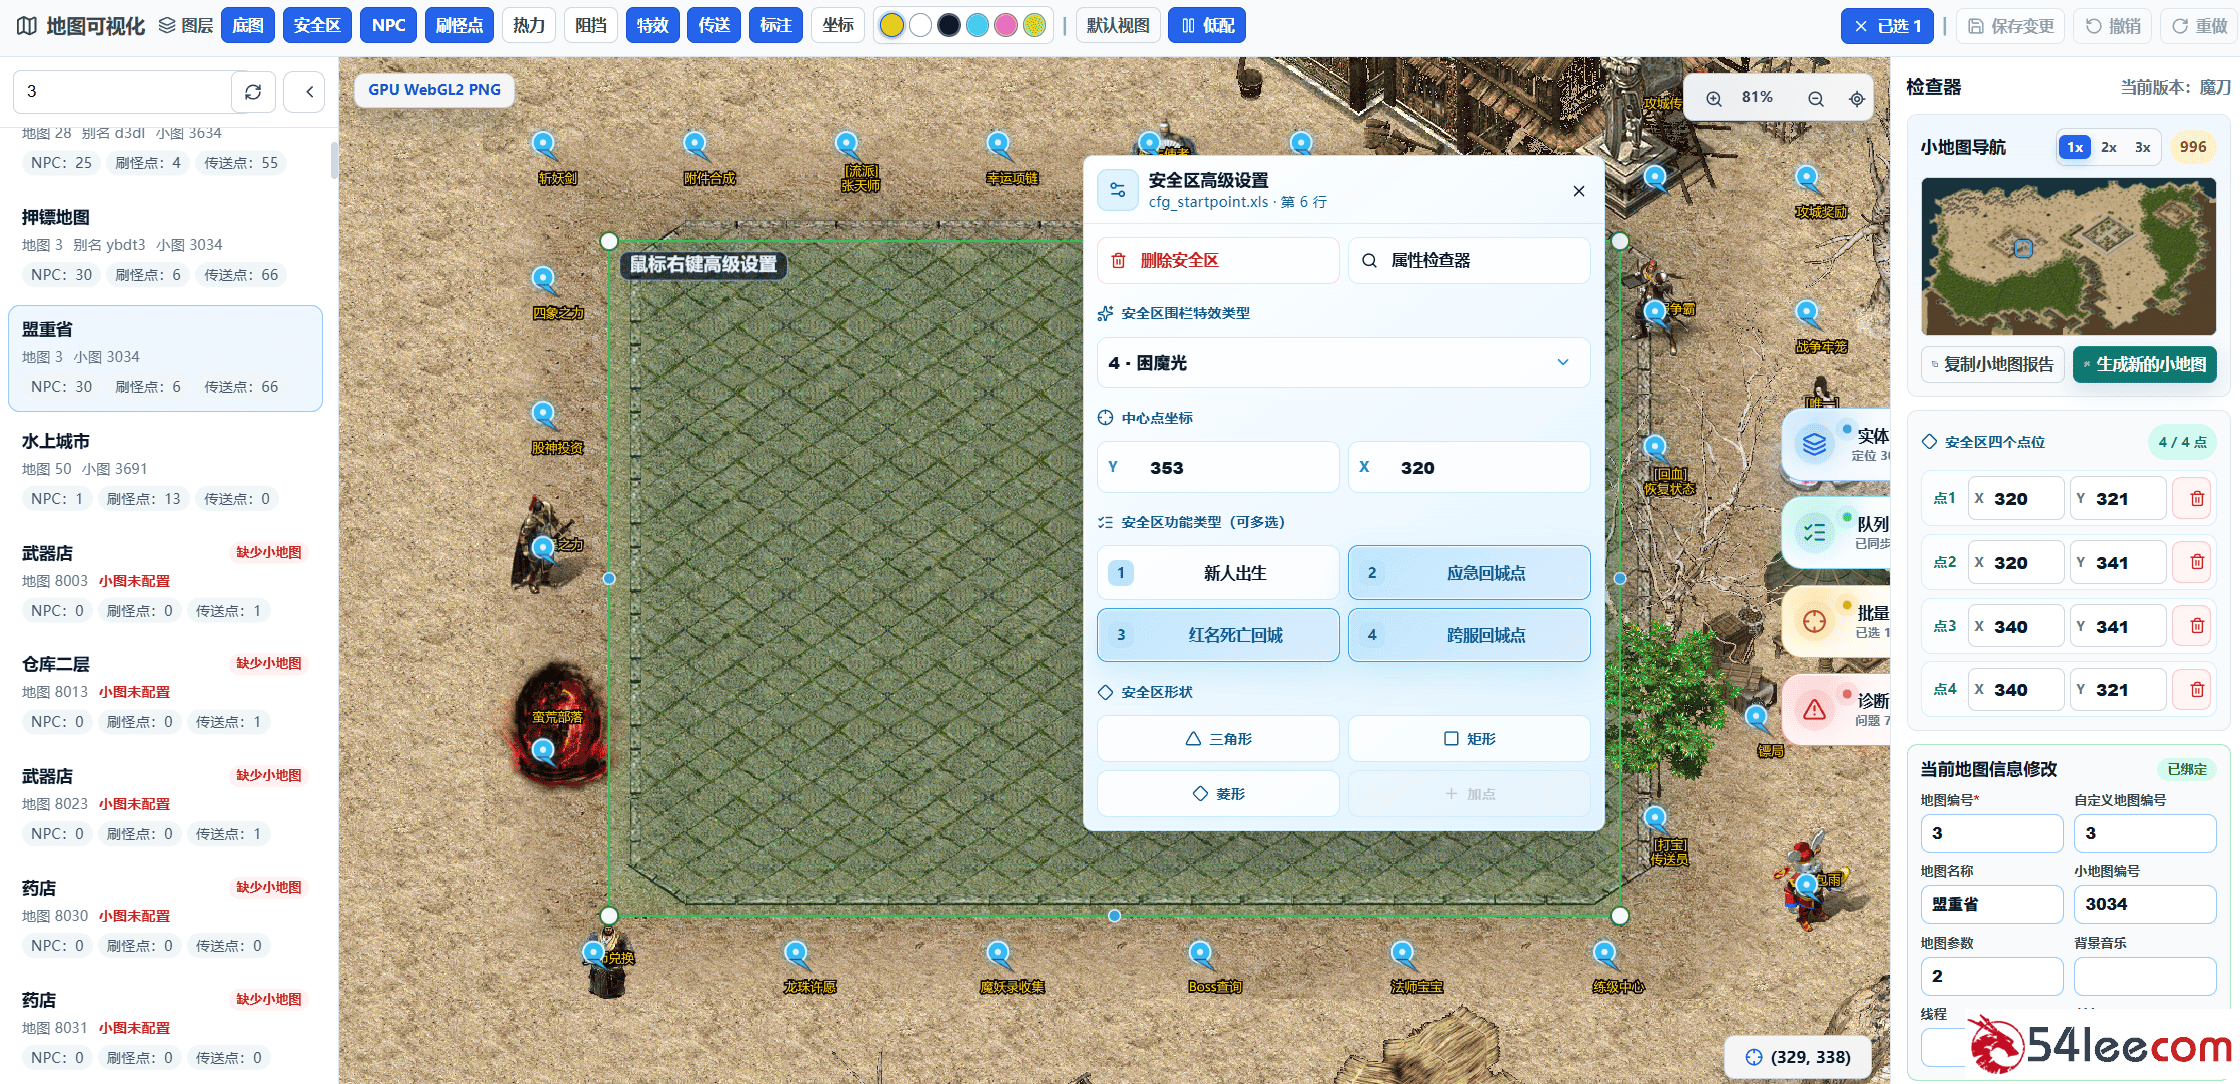Delete point 点4 with its trash icon
2240x1084 pixels.
pos(2197,689)
